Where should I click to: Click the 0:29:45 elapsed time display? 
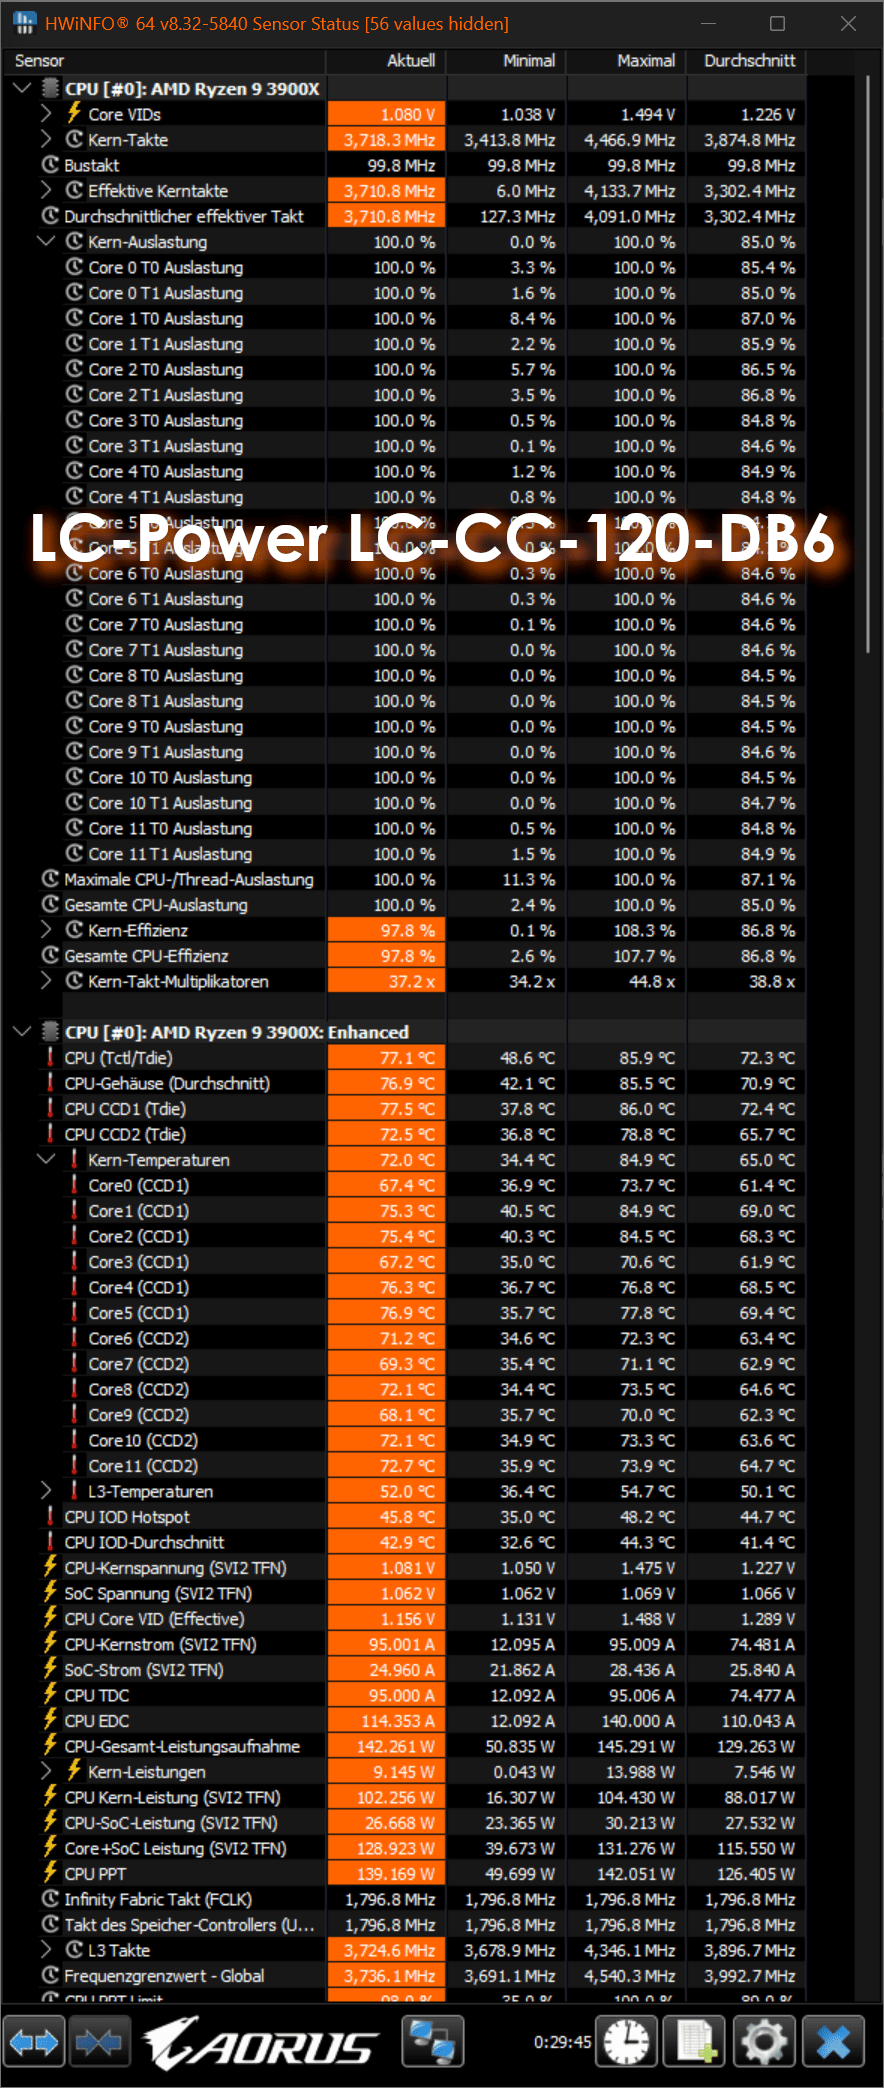(x=562, y=2042)
